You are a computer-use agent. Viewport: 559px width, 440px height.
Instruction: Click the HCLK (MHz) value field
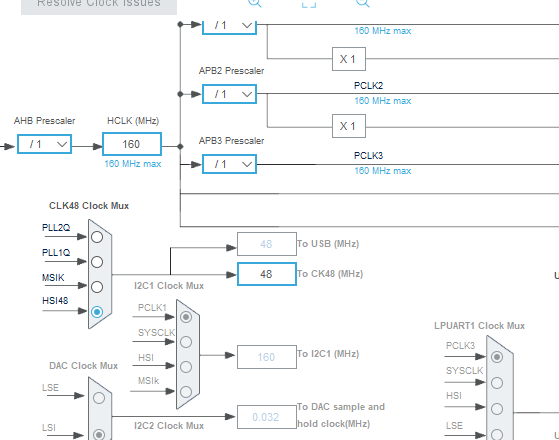tap(132, 144)
